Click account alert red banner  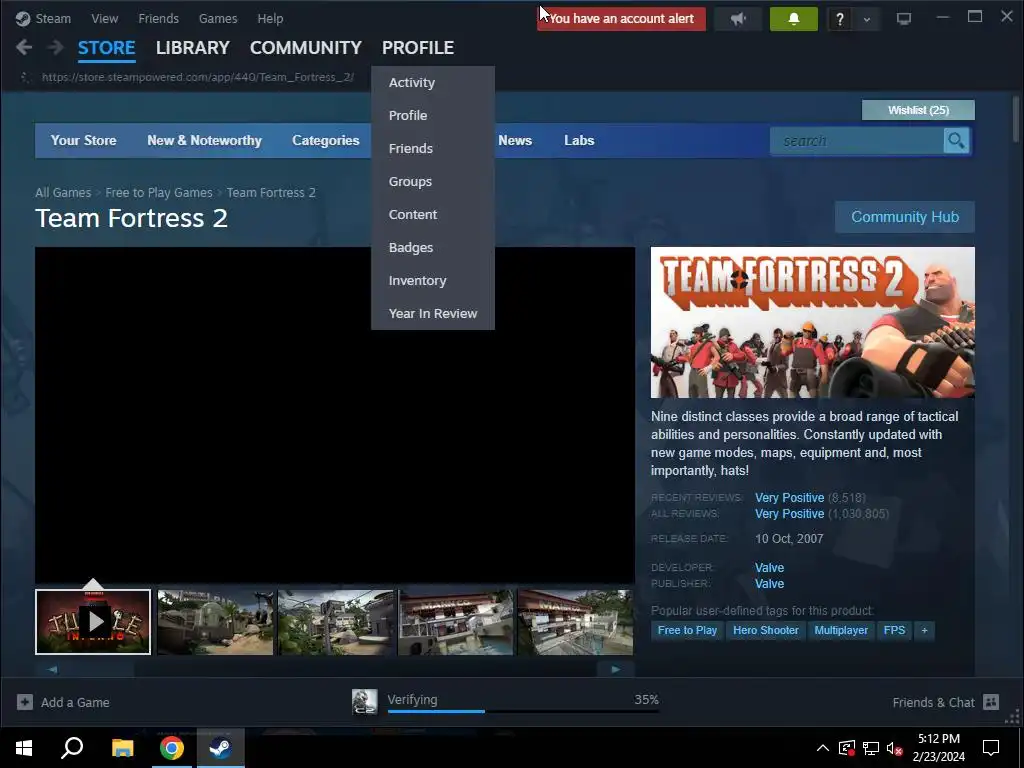pos(621,19)
